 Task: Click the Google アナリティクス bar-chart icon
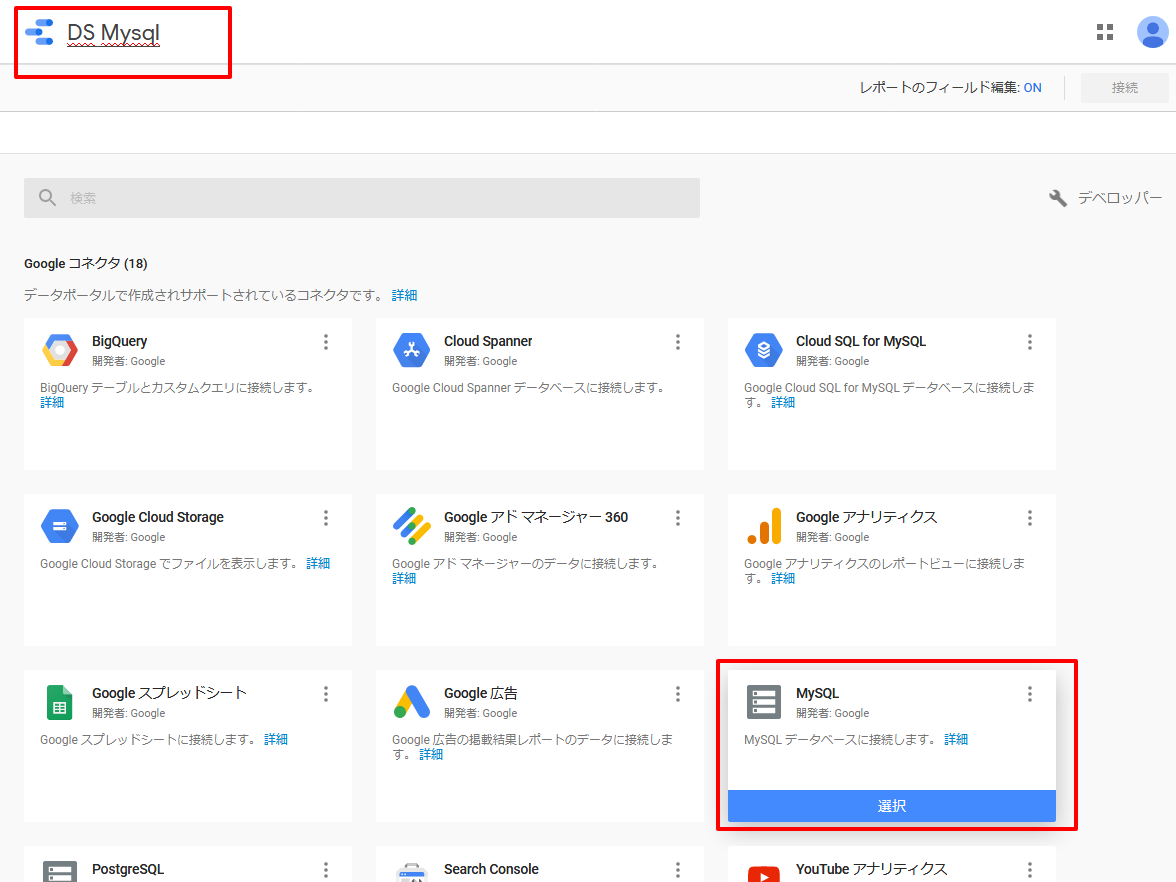click(764, 526)
